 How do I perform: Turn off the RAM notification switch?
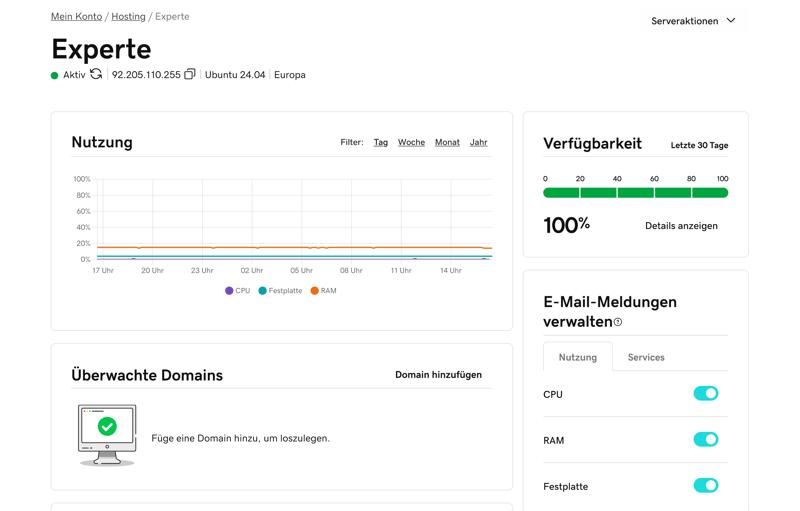pos(705,440)
